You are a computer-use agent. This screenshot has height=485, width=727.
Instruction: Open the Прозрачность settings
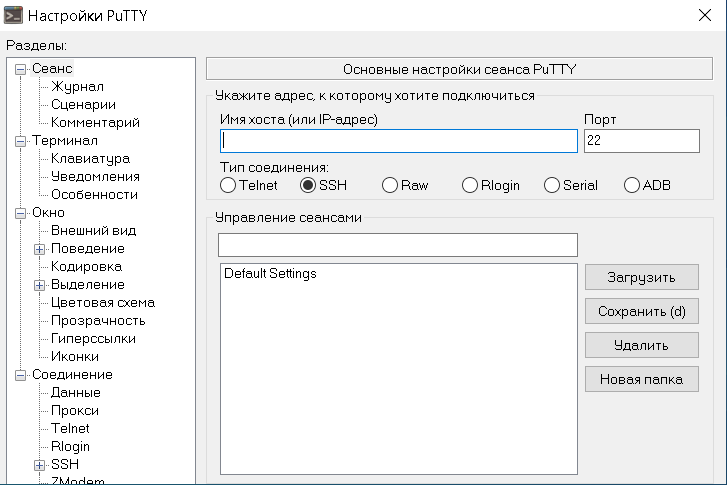click(98, 321)
